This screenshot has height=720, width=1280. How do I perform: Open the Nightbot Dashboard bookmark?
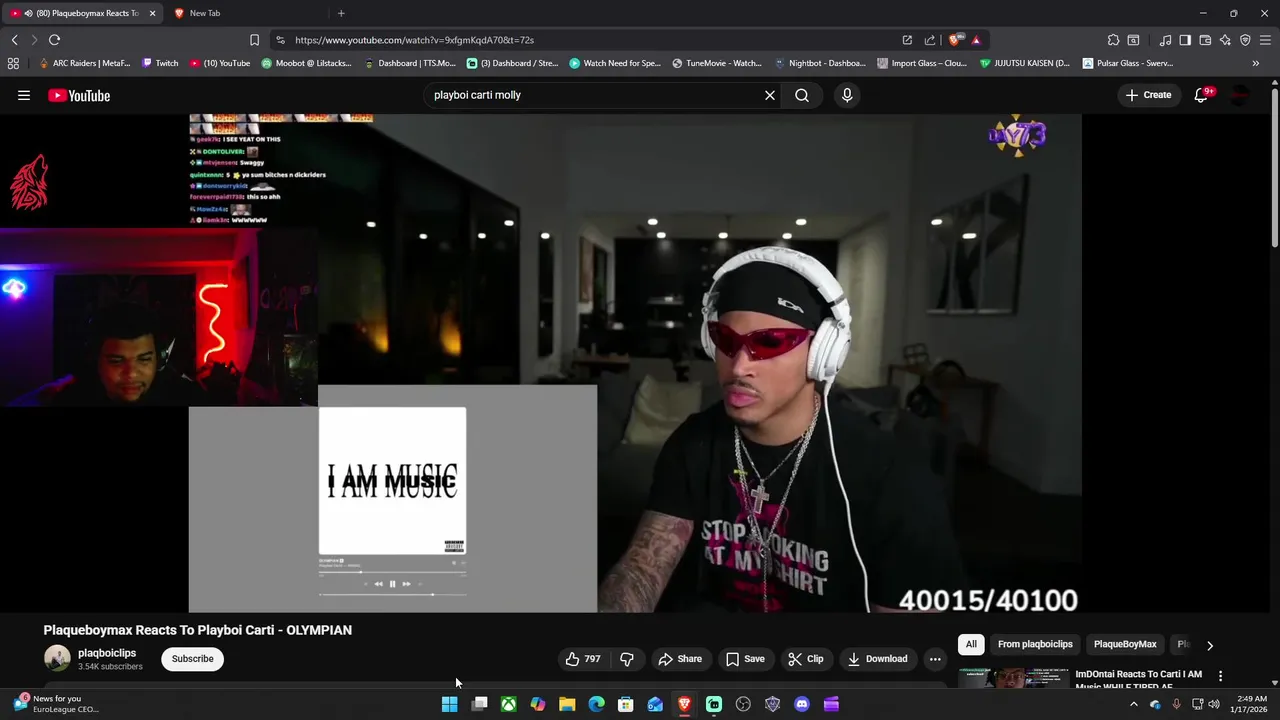pyautogui.click(x=820, y=63)
